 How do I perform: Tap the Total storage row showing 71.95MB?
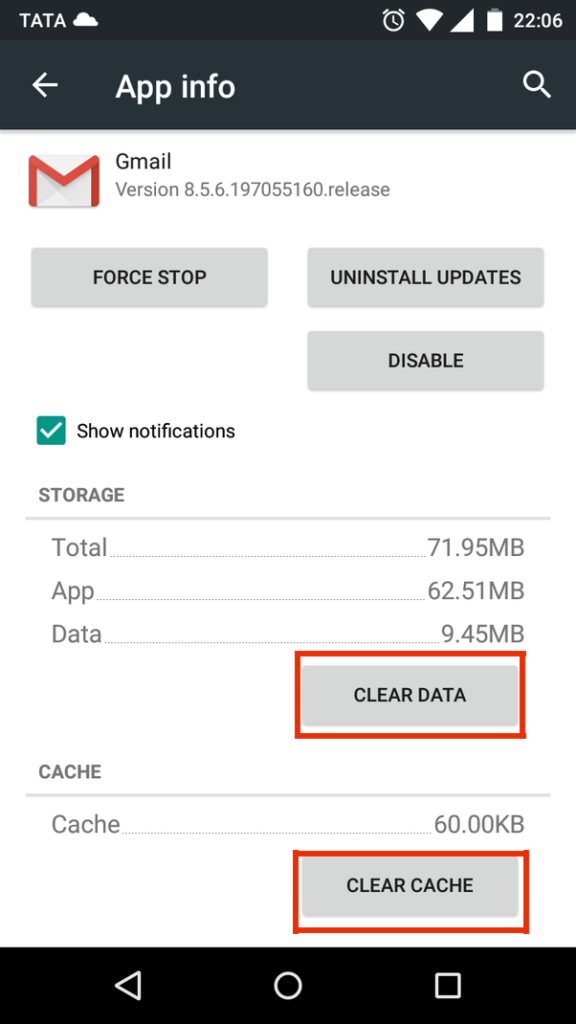click(288, 547)
